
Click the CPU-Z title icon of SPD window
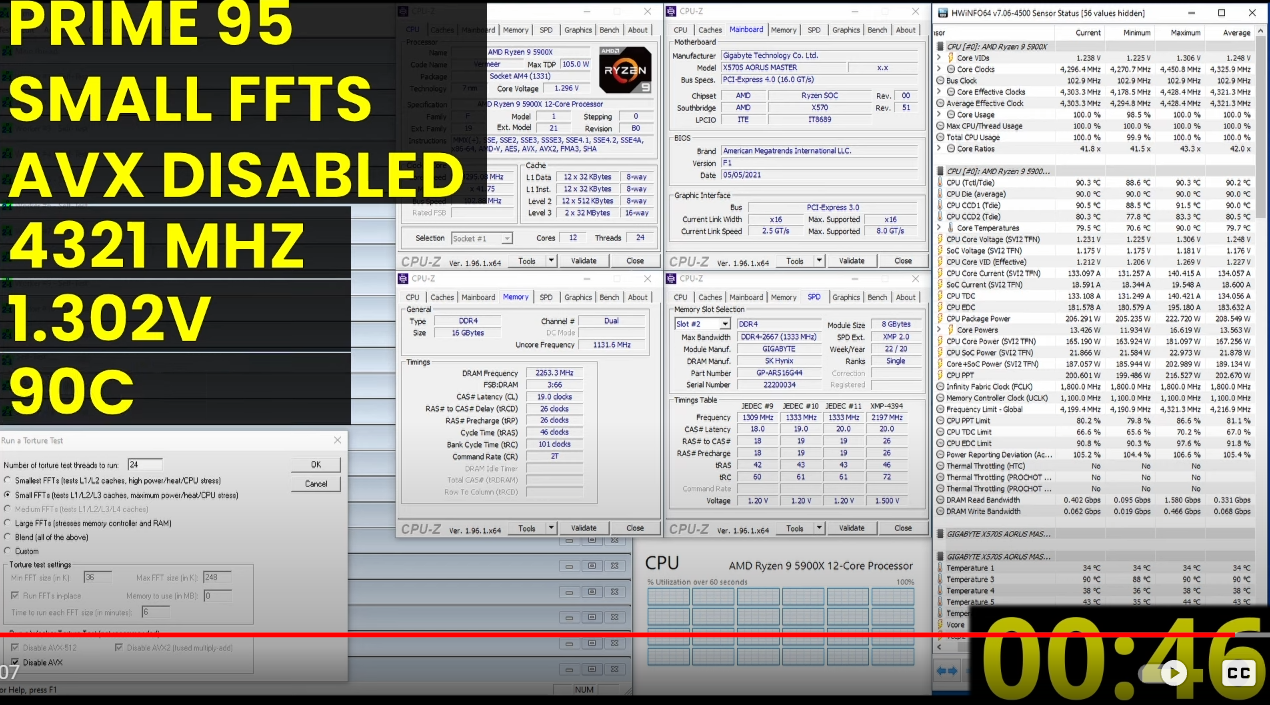point(673,279)
